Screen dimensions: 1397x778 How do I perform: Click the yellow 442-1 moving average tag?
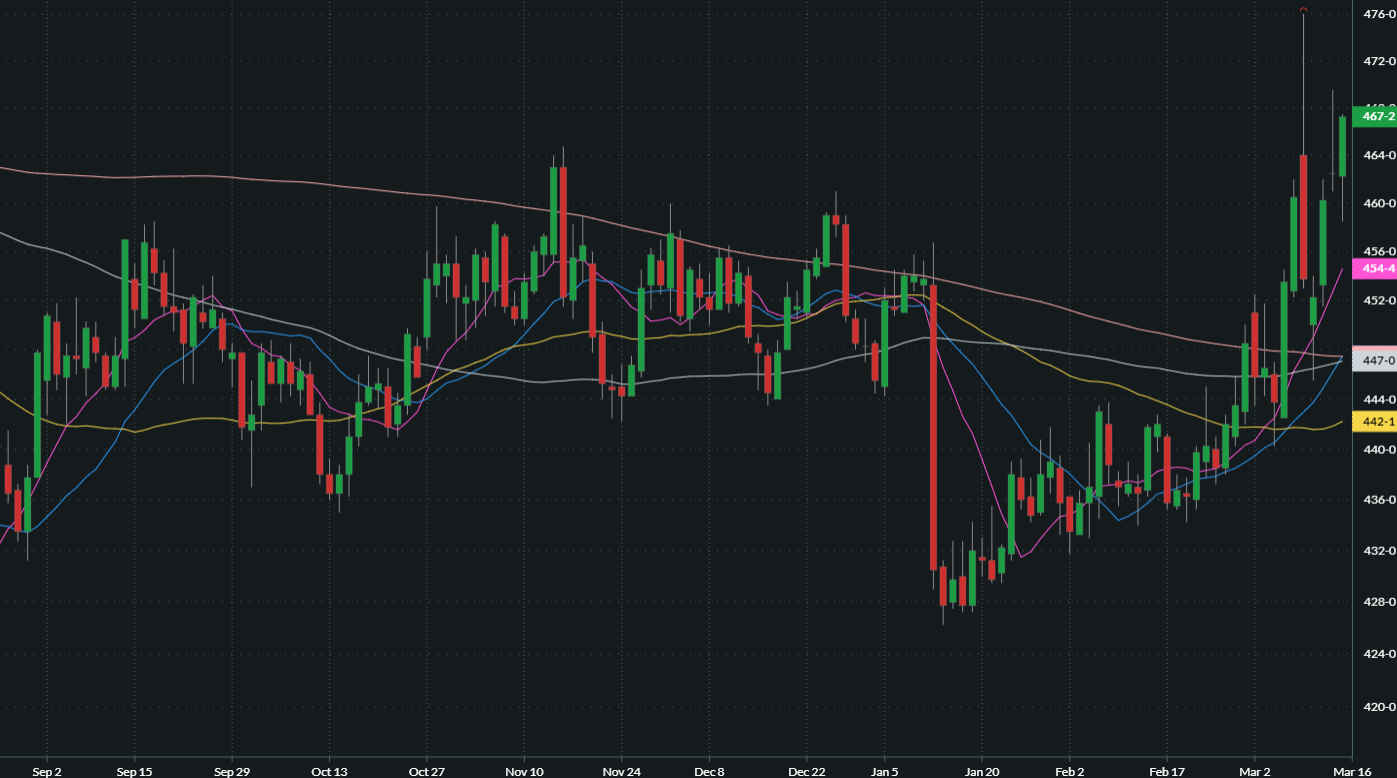[x=1374, y=422]
